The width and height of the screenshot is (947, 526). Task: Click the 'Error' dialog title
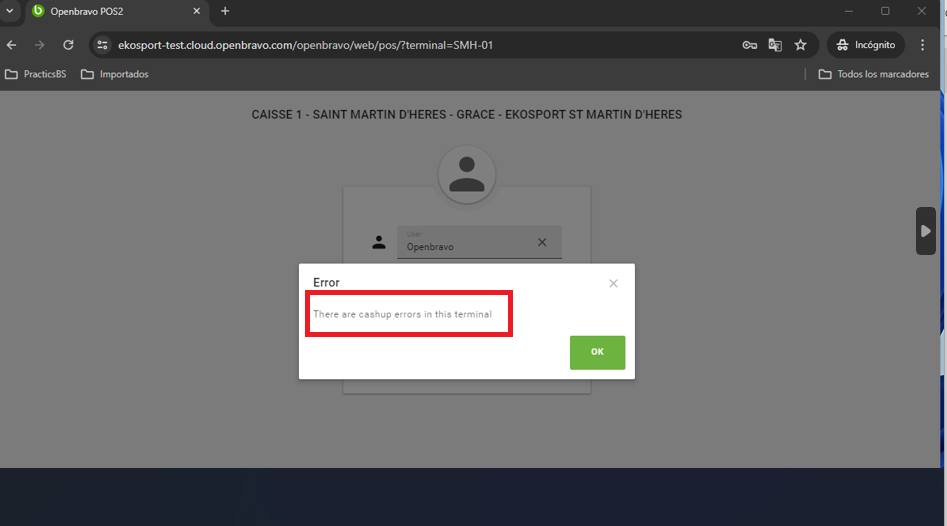click(326, 282)
